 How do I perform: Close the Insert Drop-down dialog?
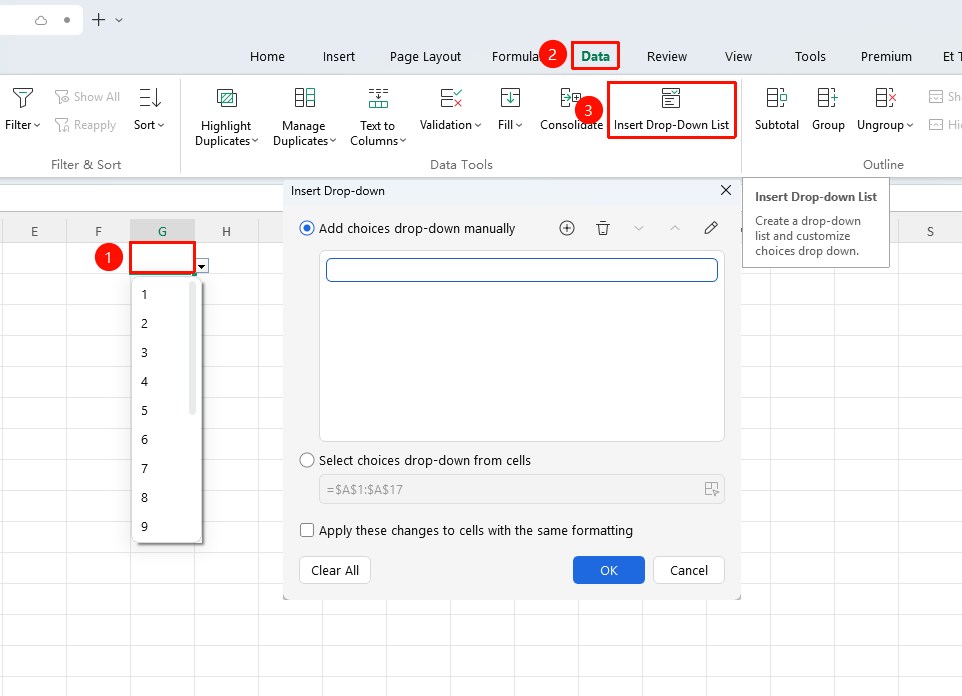726,190
